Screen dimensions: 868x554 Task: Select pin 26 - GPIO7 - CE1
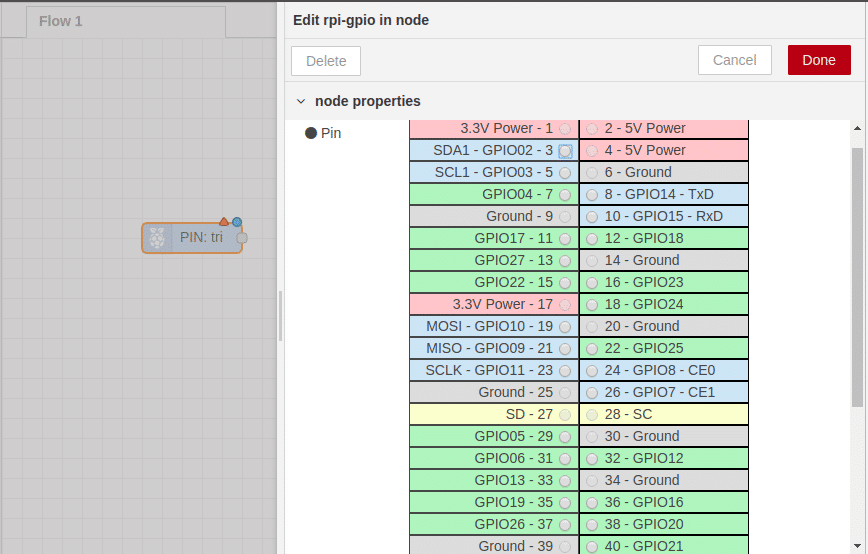coord(592,393)
